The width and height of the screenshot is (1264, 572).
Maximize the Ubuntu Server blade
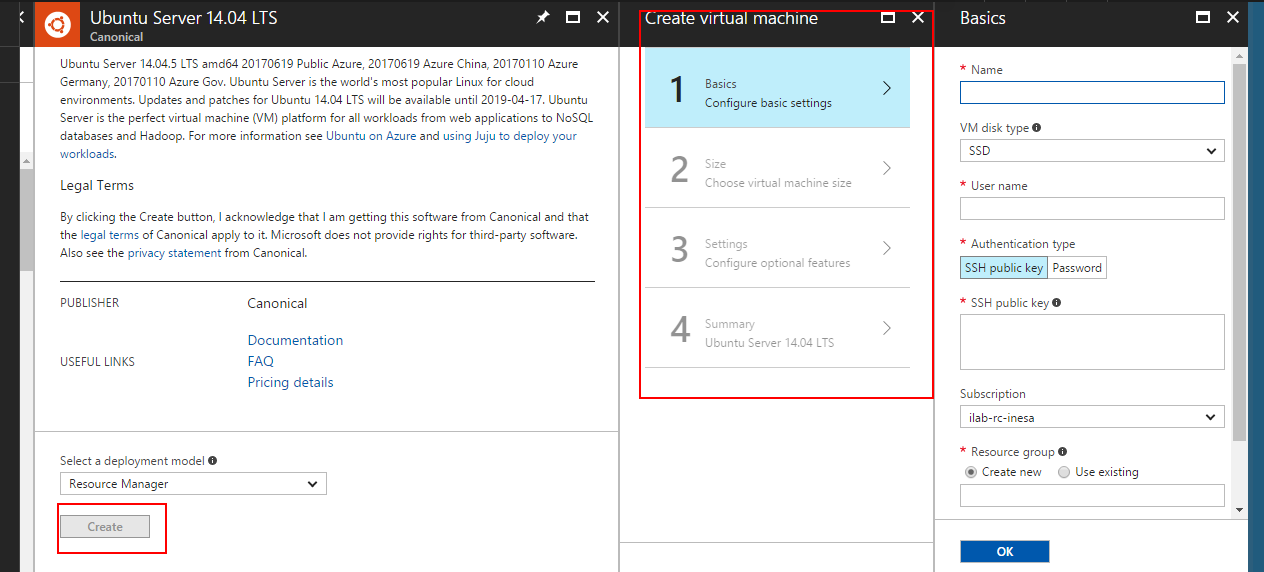(573, 17)
